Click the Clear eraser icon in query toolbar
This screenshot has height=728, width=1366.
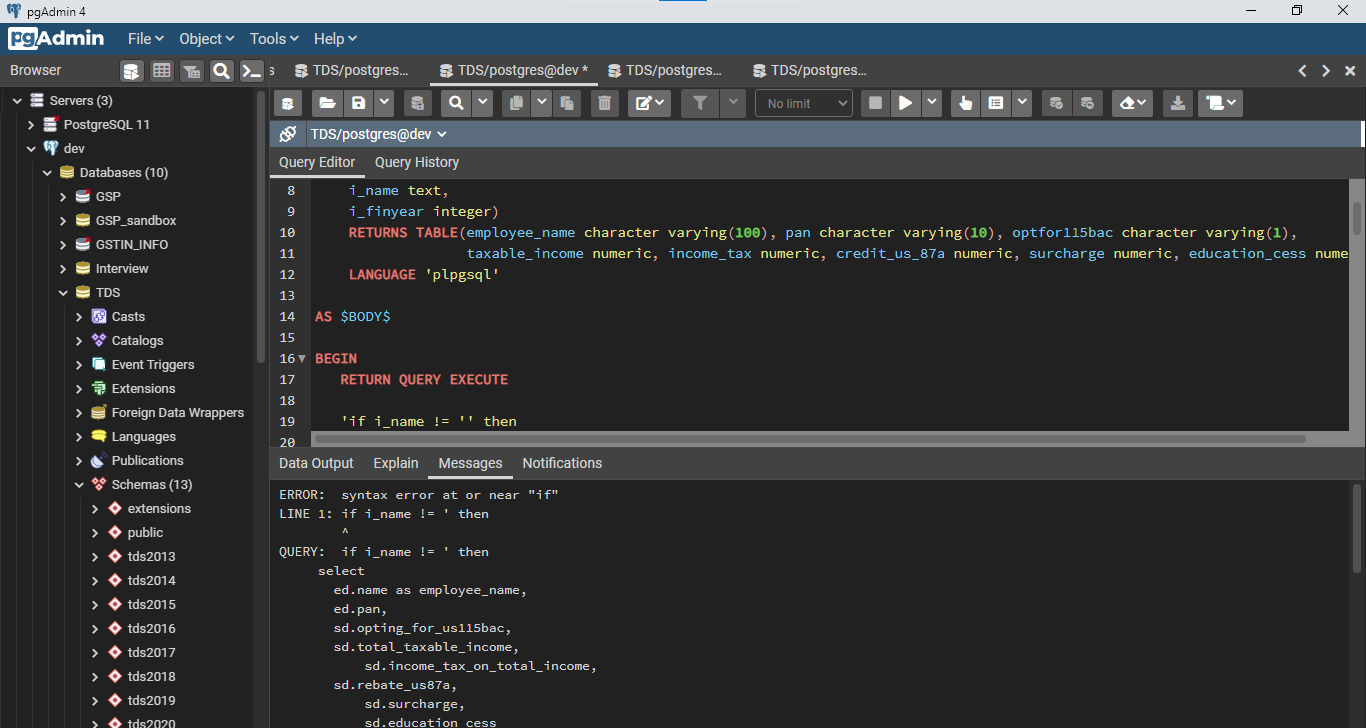coord(1133,103)
